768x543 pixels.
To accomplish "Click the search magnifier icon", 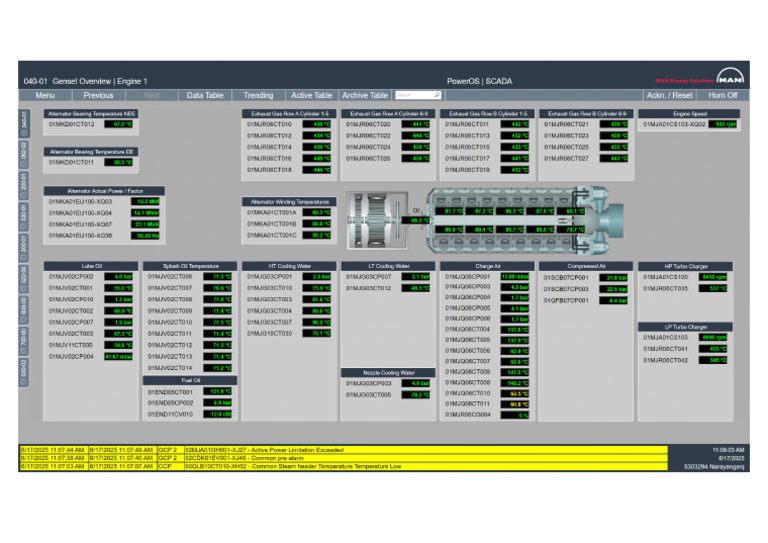I will 436,95.
